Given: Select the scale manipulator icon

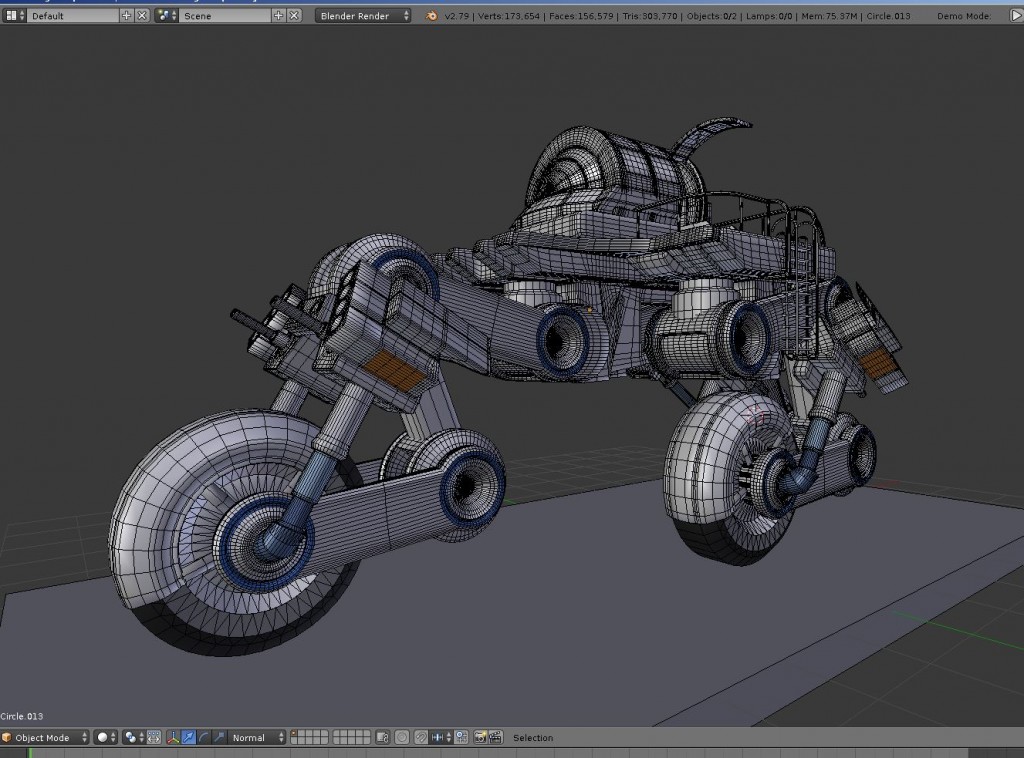Looking at the screenshot, I should [219, 737].
